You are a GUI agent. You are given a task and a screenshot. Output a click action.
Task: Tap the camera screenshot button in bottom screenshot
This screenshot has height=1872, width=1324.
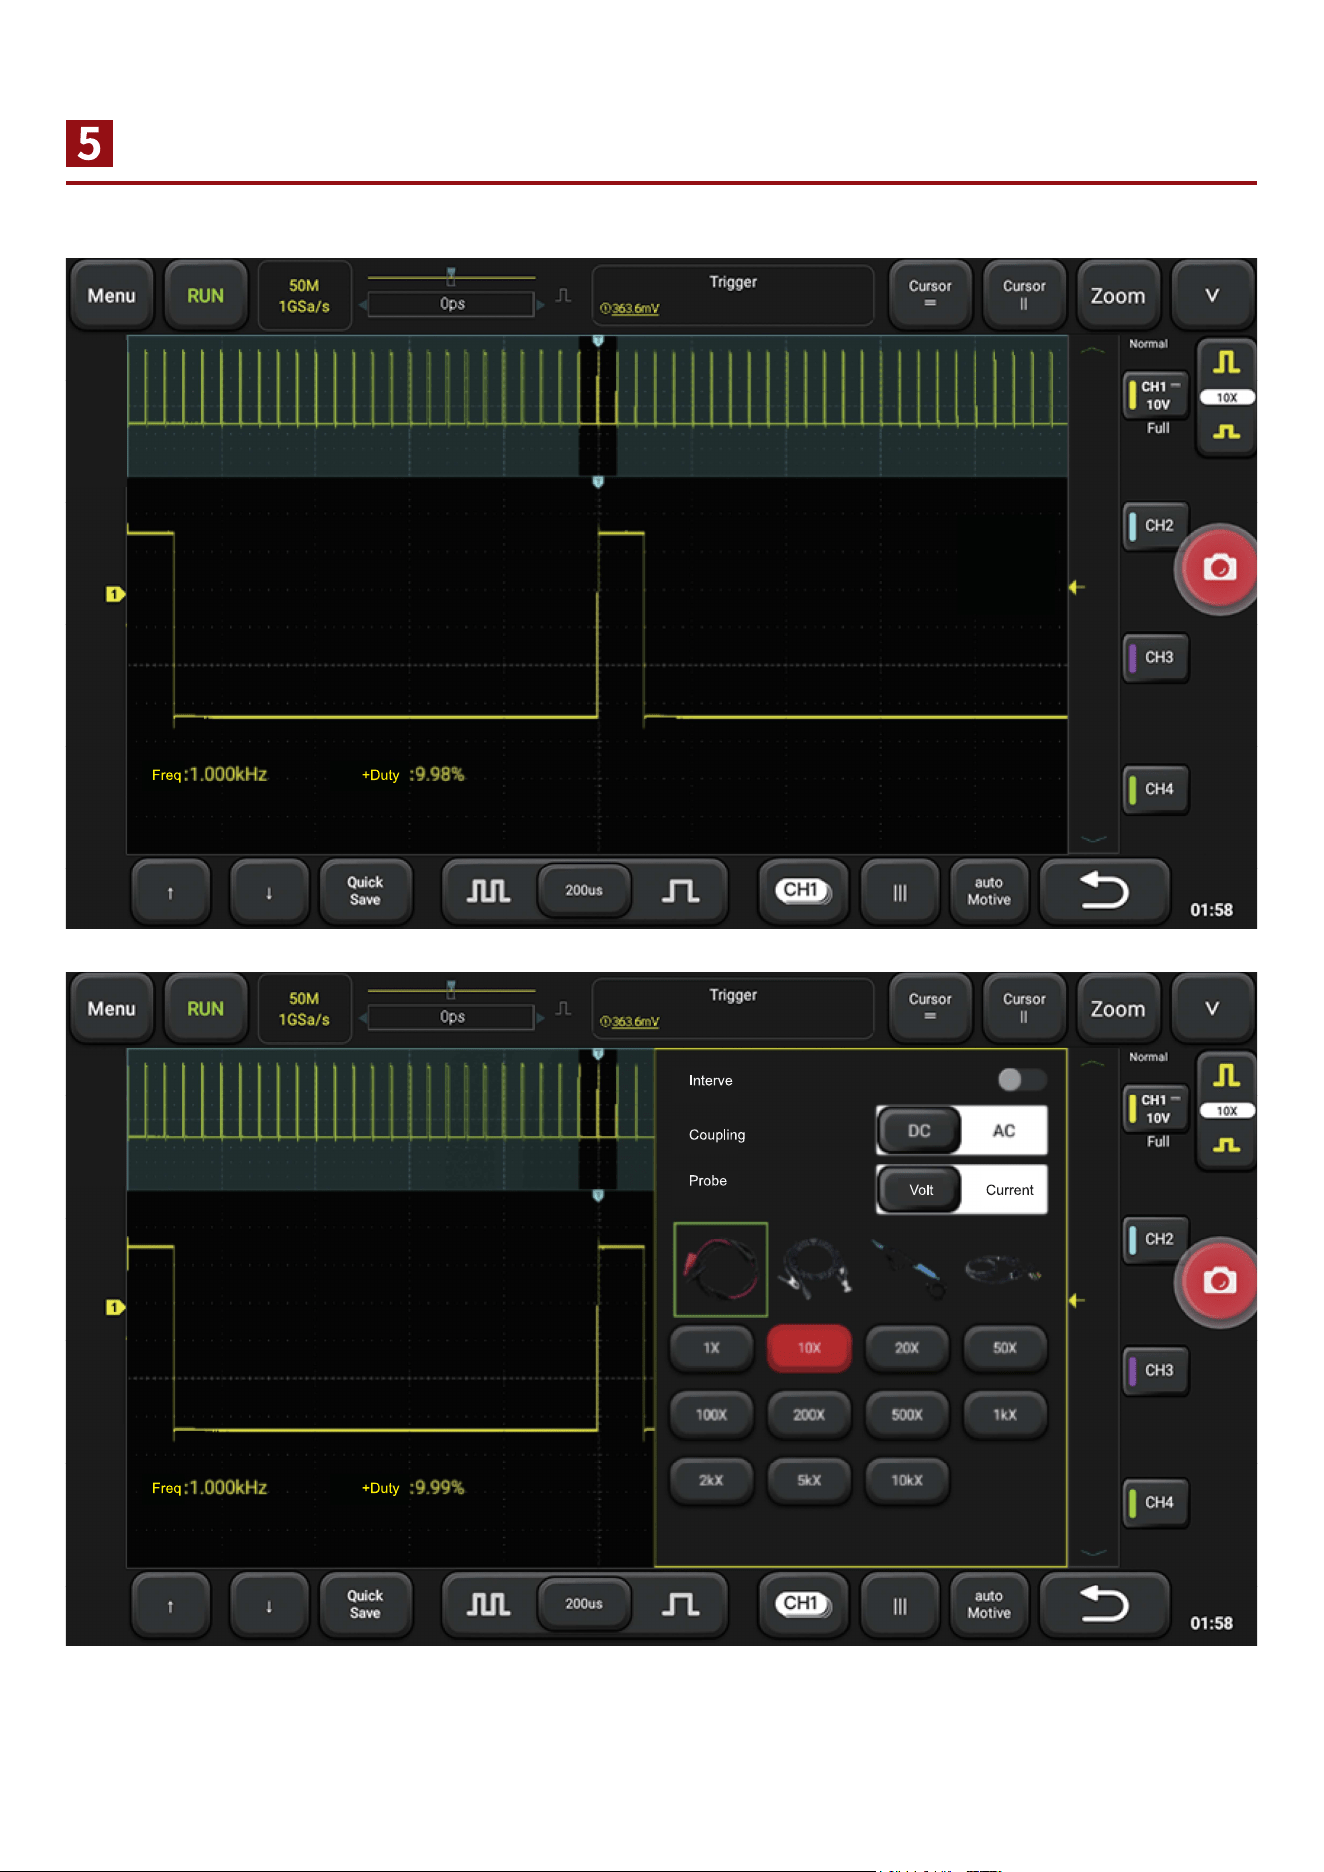click(x=1218, y=1281)
